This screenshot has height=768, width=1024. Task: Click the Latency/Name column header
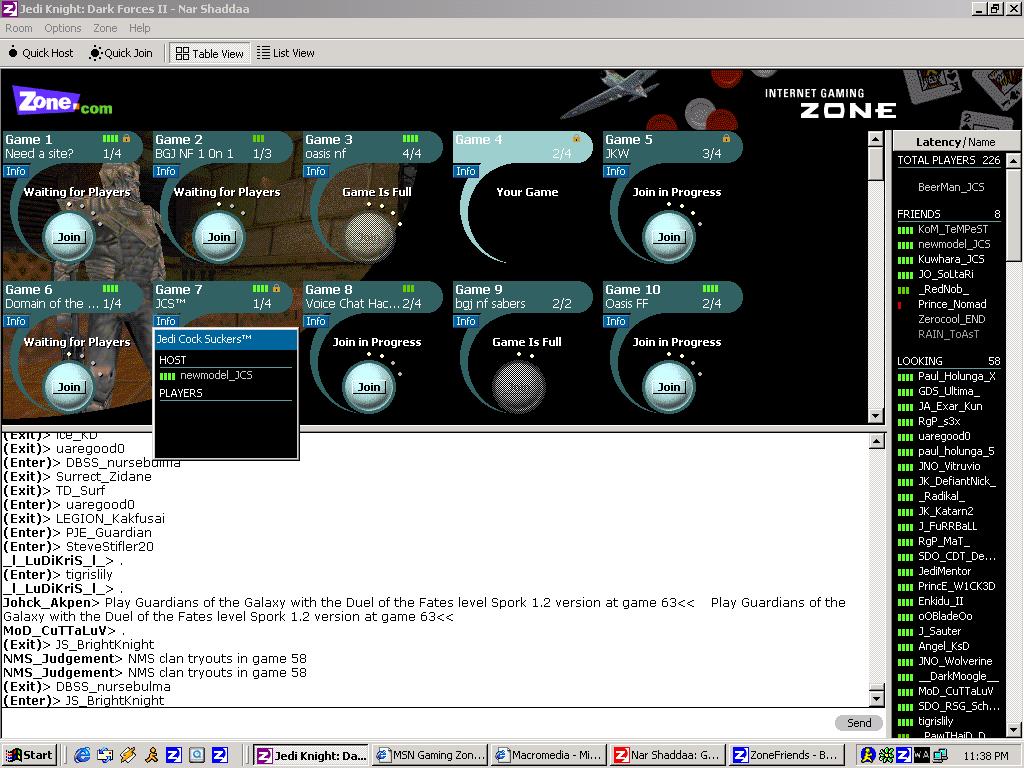(x=955, y=142)
